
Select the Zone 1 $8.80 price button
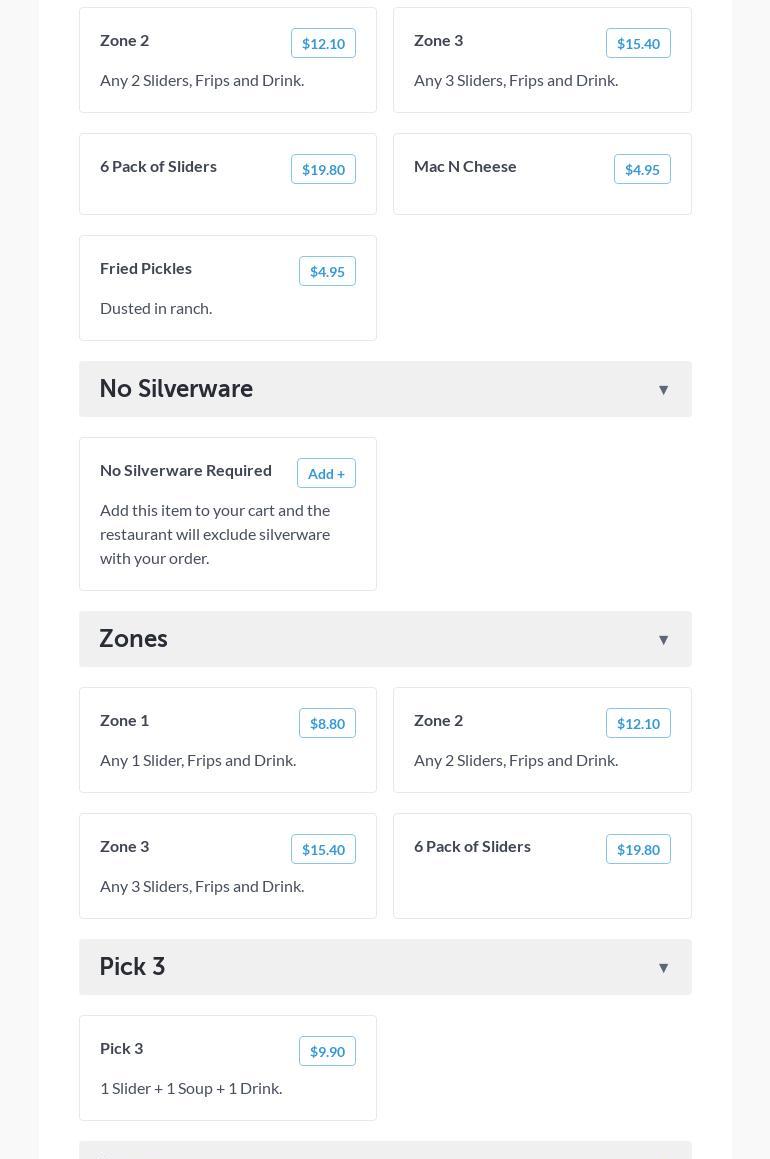click(327, 723)
